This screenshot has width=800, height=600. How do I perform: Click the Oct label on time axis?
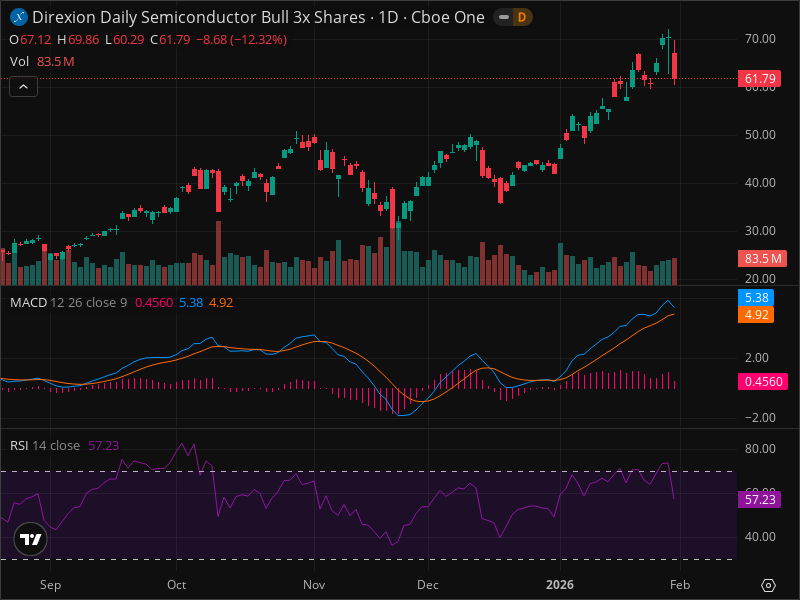pos(177,585)
